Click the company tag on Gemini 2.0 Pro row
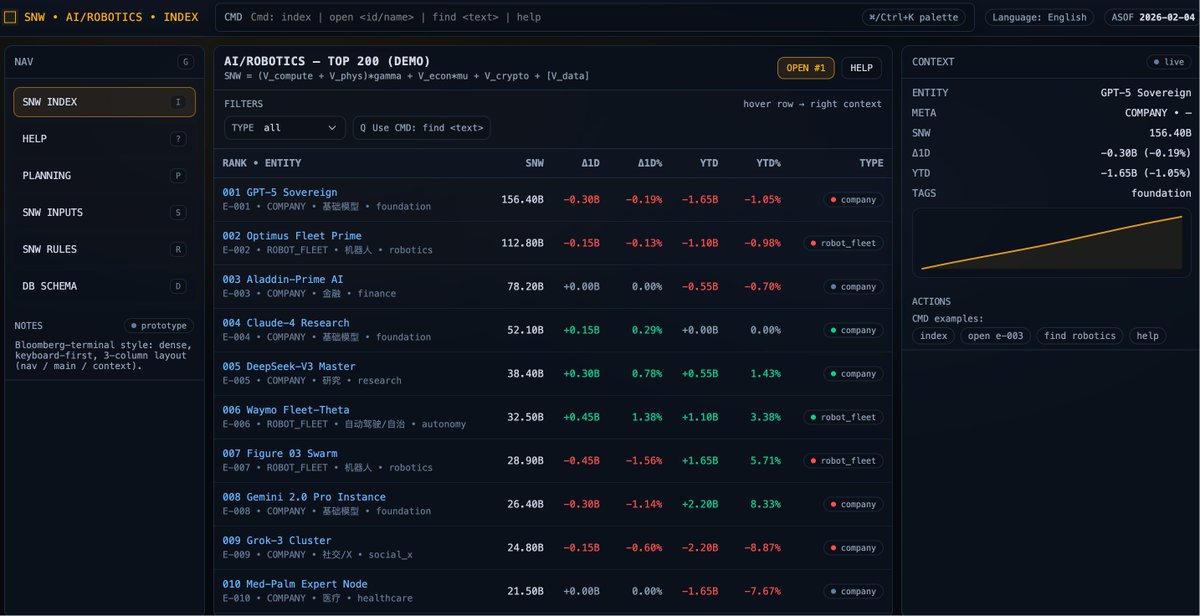The height and width of the screenshot is (616, 1200). pos(853,504)
